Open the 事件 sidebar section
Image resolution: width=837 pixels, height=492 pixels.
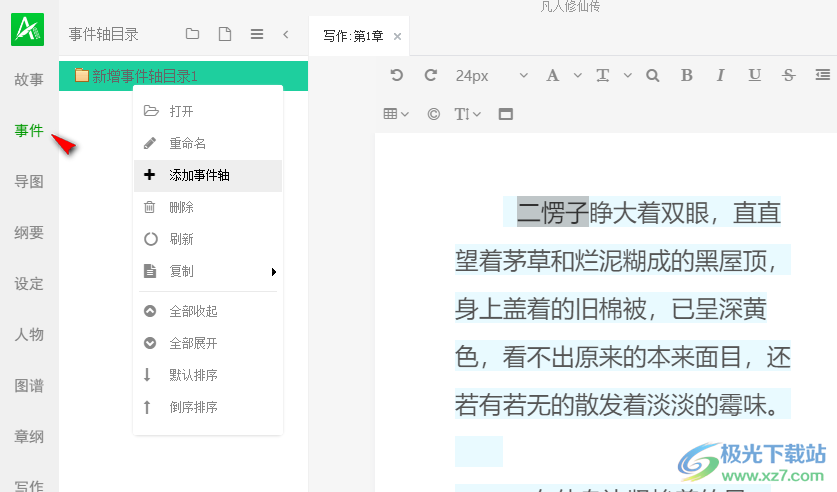click(29, 130)
